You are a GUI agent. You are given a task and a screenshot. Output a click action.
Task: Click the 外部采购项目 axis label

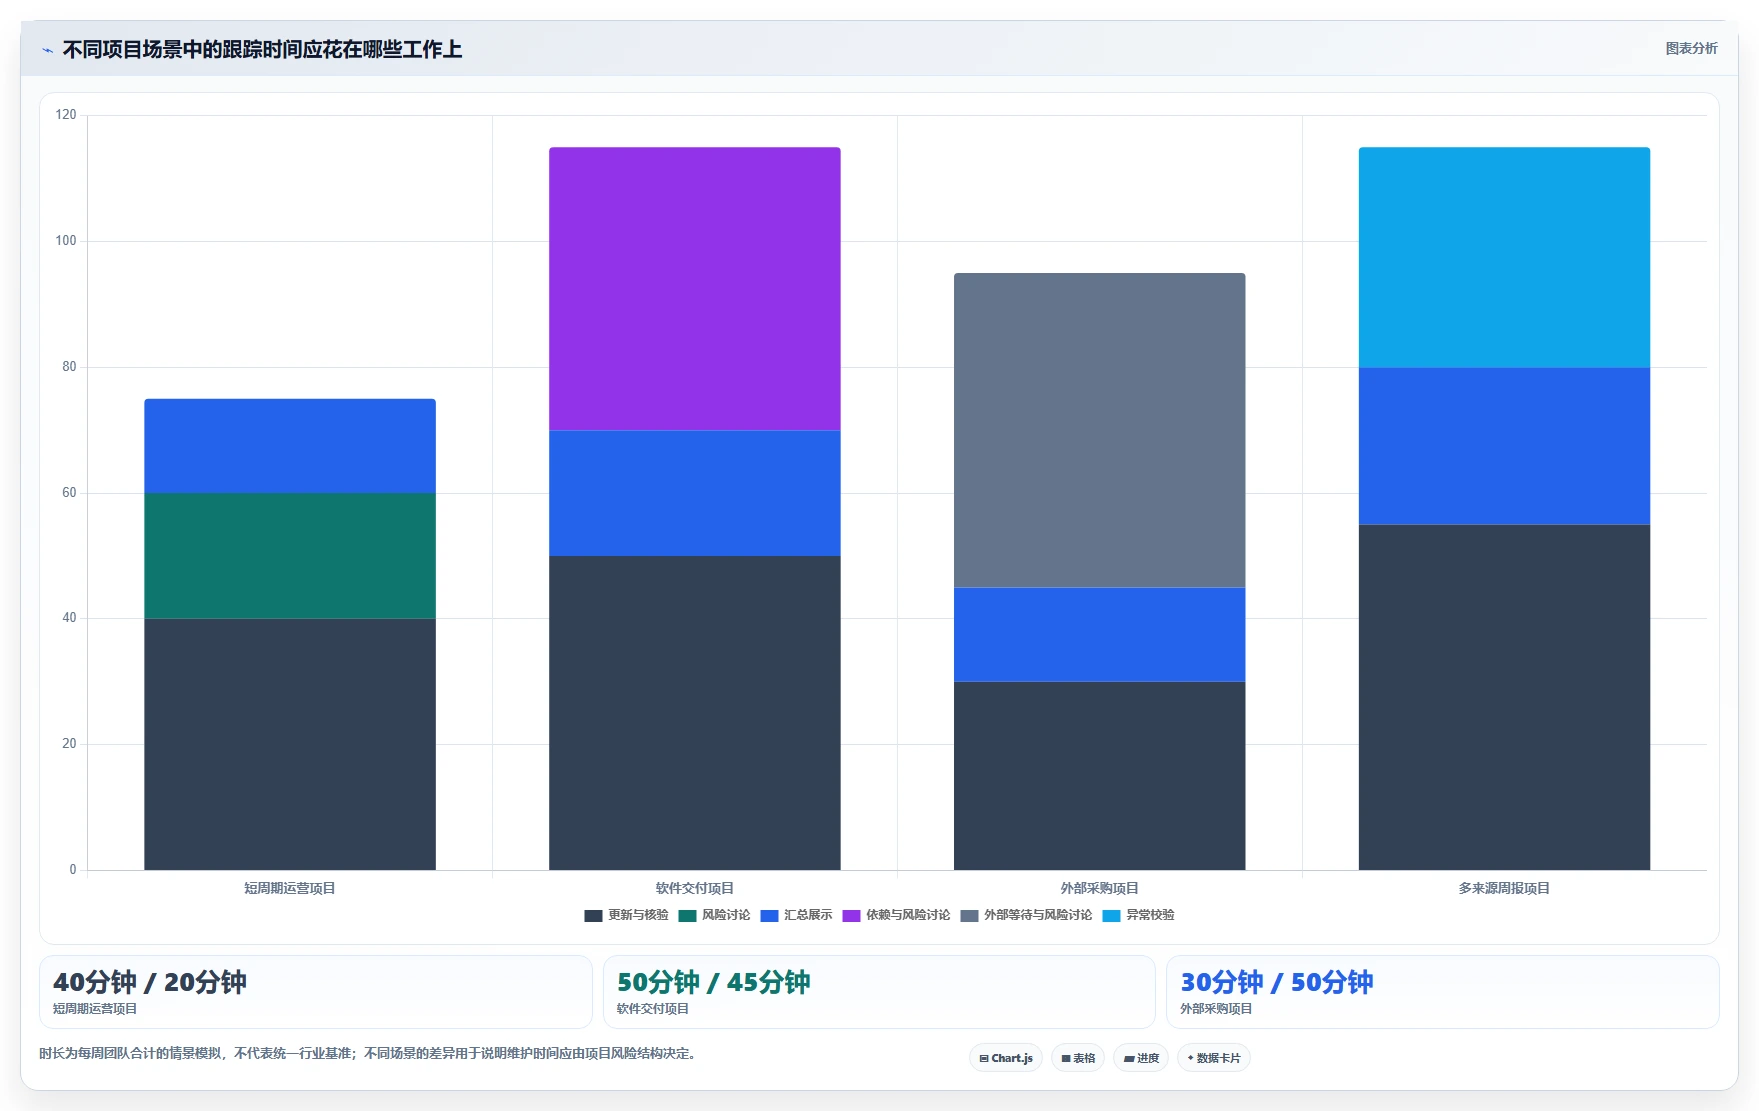1100,888
